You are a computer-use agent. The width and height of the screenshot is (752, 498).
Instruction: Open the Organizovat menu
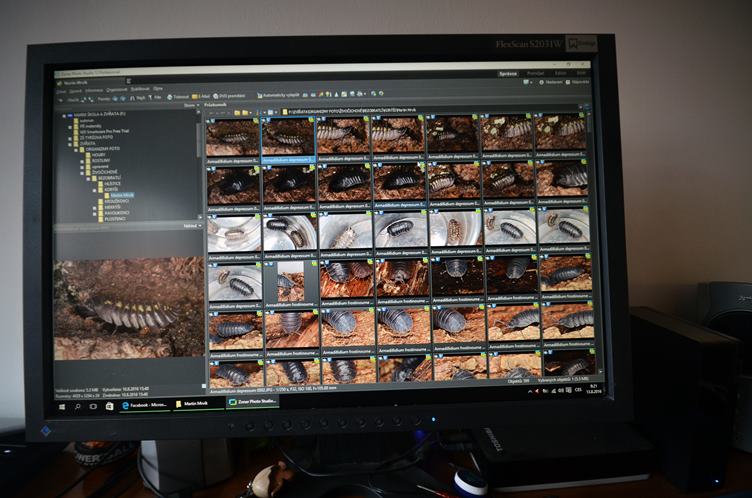pyautogui.click(x=117, y=90)
